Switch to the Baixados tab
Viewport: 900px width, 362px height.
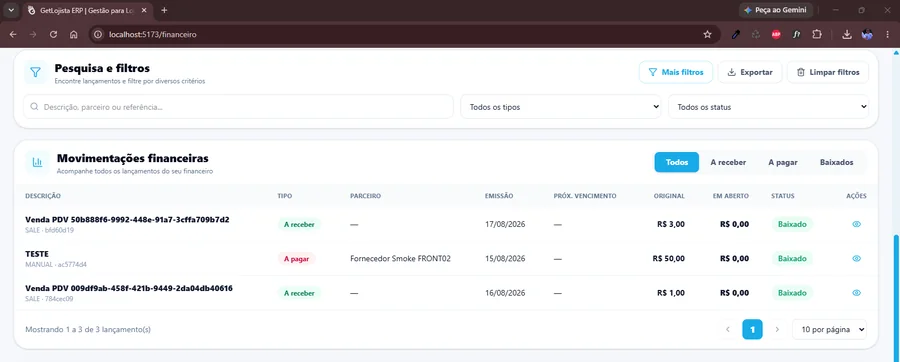(x=836, y=162)
